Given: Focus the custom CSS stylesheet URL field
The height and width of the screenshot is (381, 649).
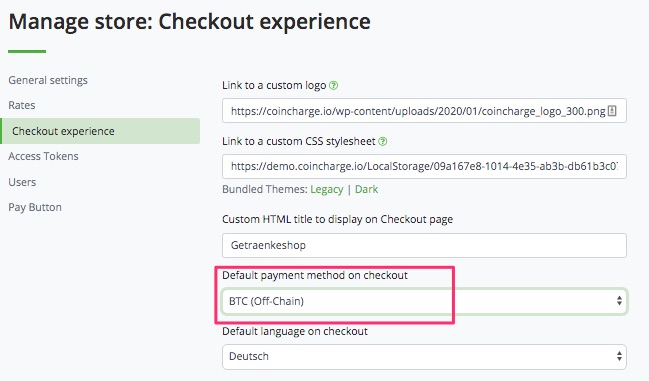Looking at the screenshot, I should coord(424,166).
